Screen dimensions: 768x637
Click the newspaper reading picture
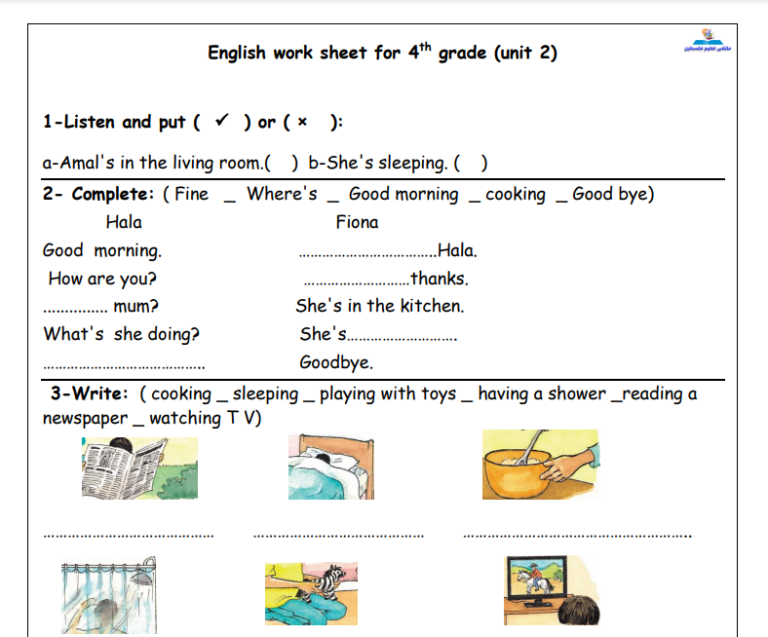tap(140, 468)
